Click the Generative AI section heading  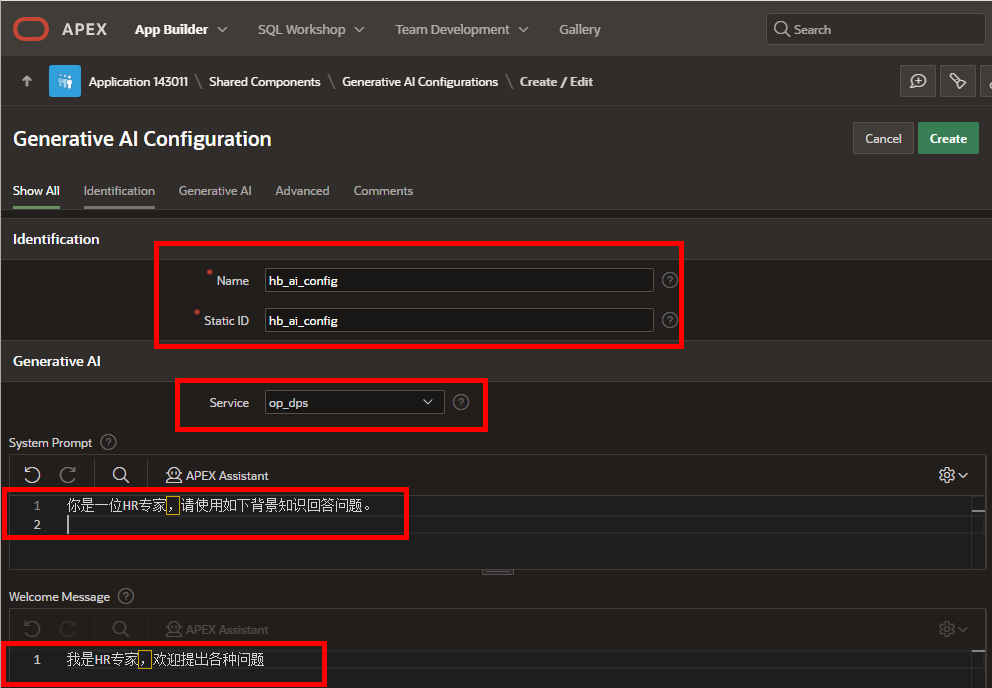pyautogui.click(x=57, y=361)
